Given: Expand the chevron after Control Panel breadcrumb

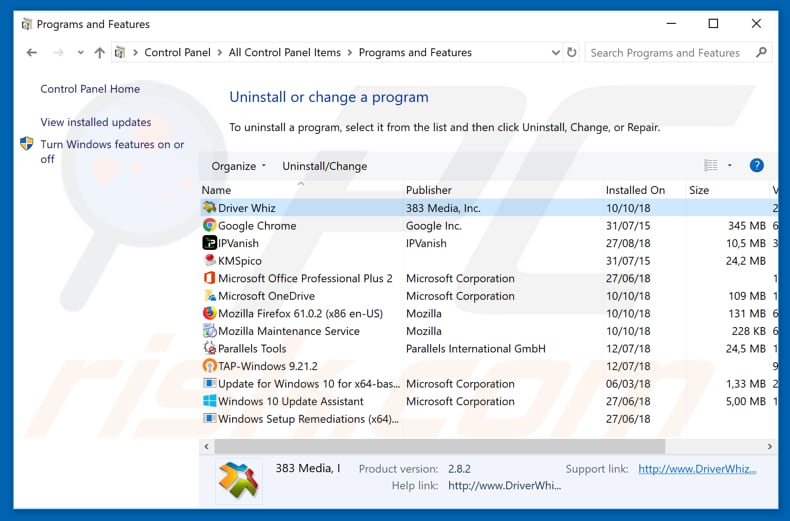Looking at the screenshot, I should [220, 52].
